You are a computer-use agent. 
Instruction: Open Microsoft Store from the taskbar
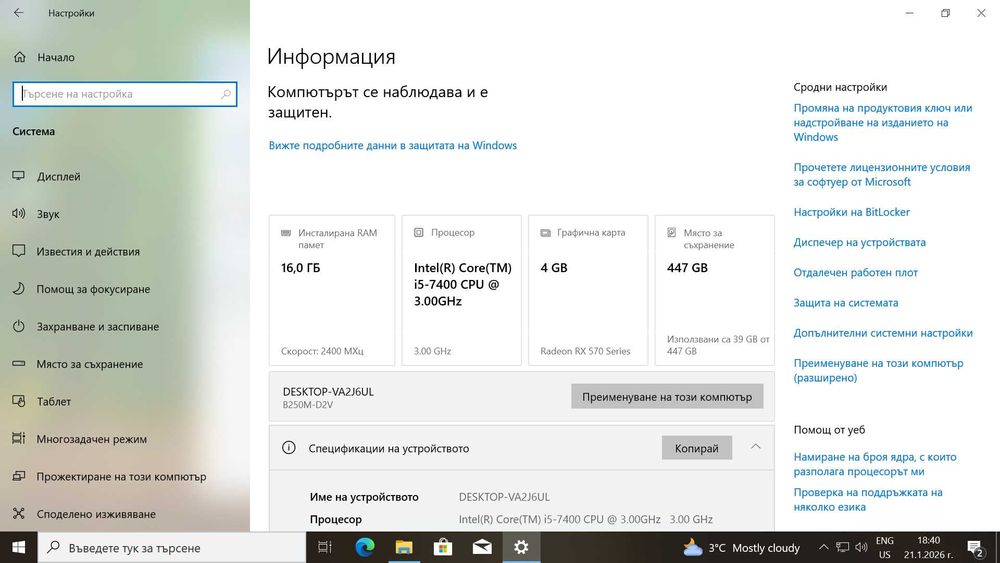[443, 547]
